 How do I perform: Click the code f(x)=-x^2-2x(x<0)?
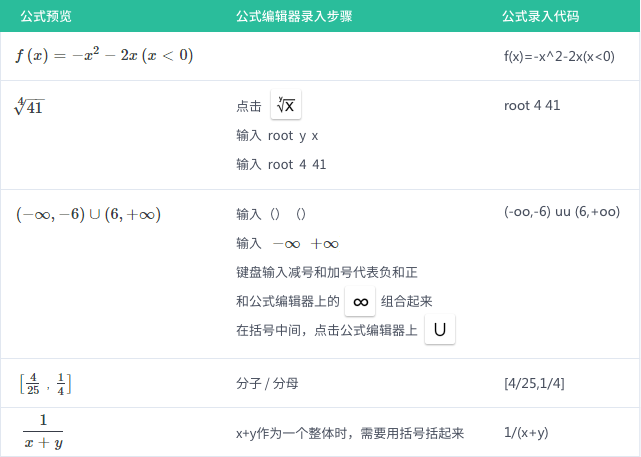pyautogui.click(x=559, y=56)
